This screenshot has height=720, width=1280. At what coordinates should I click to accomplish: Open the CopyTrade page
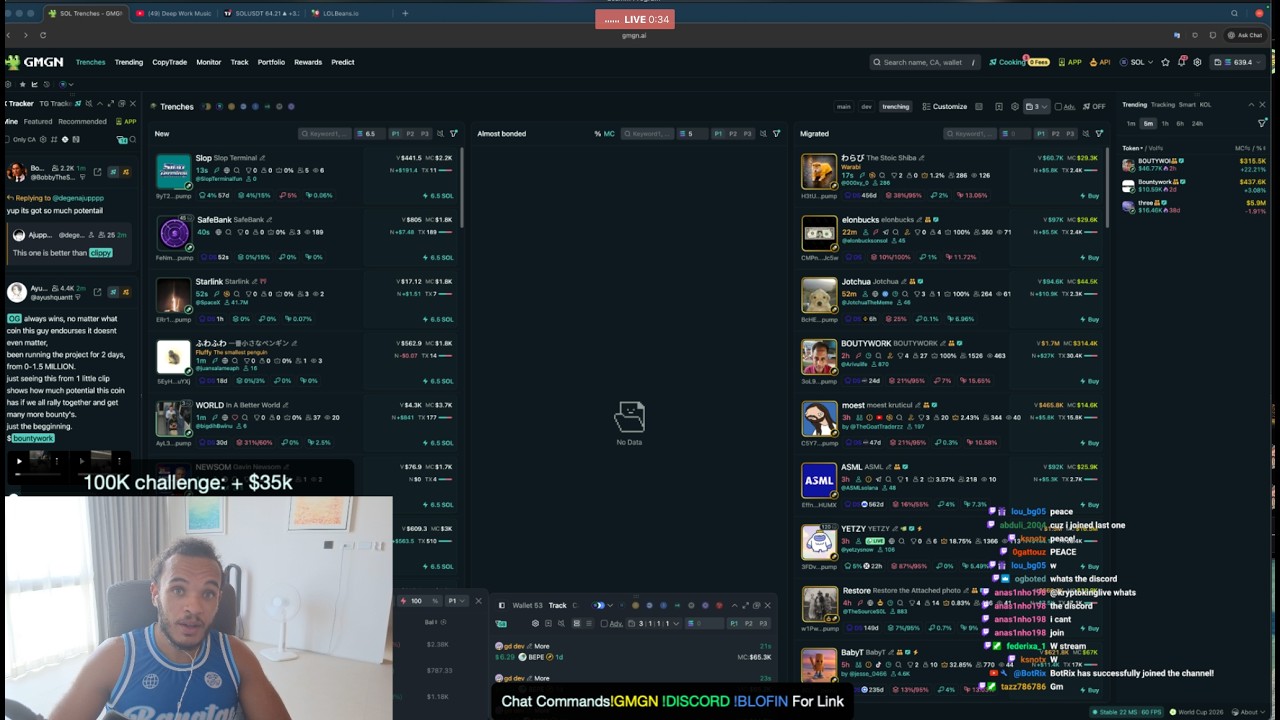[x=169, y=62]
